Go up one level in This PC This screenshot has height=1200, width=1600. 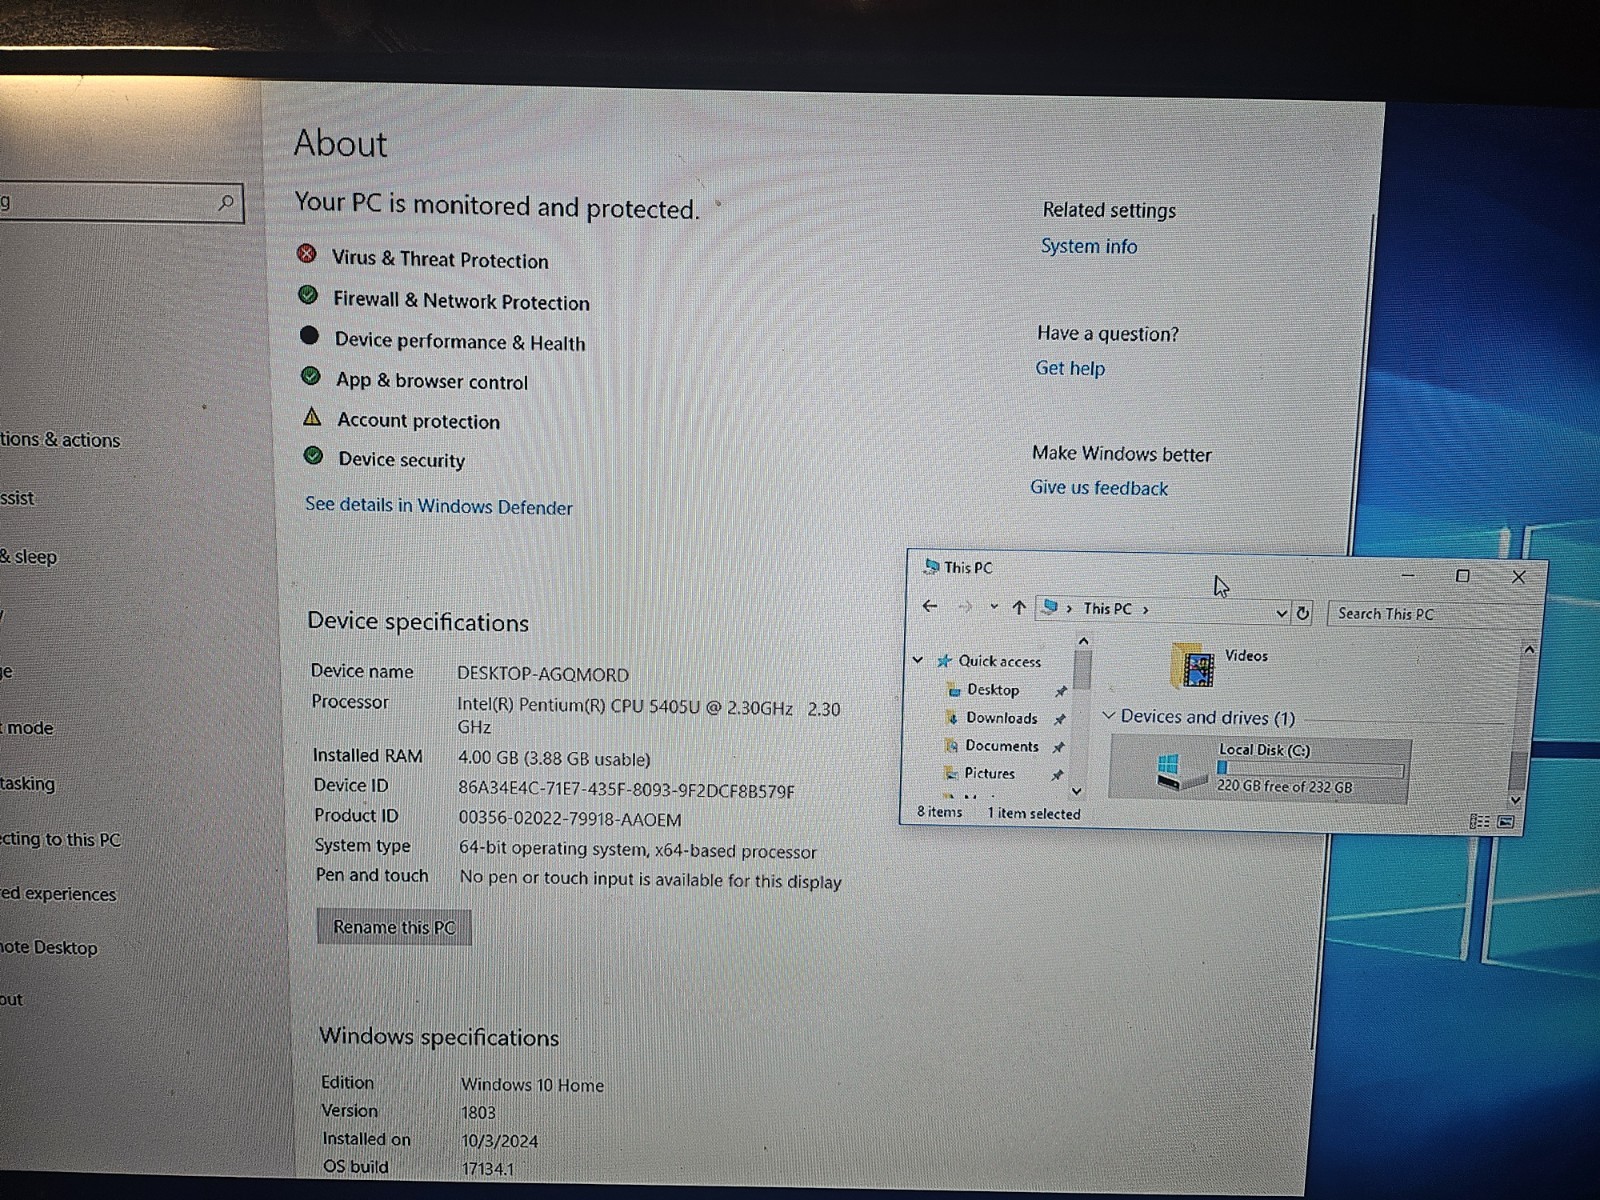[1019, 607]
